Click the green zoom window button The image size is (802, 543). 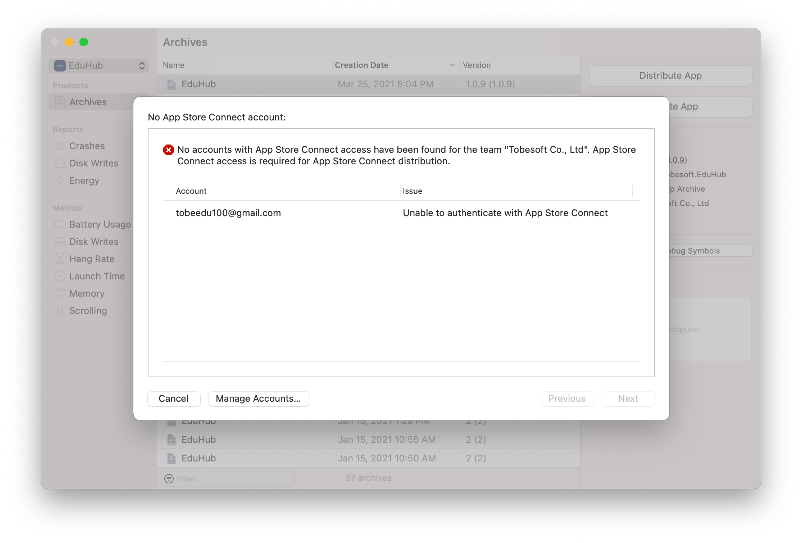84,42
